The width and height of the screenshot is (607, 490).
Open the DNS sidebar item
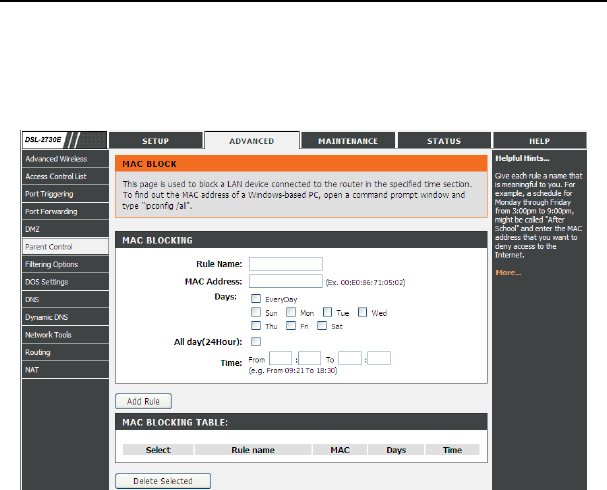click(65, 300)
